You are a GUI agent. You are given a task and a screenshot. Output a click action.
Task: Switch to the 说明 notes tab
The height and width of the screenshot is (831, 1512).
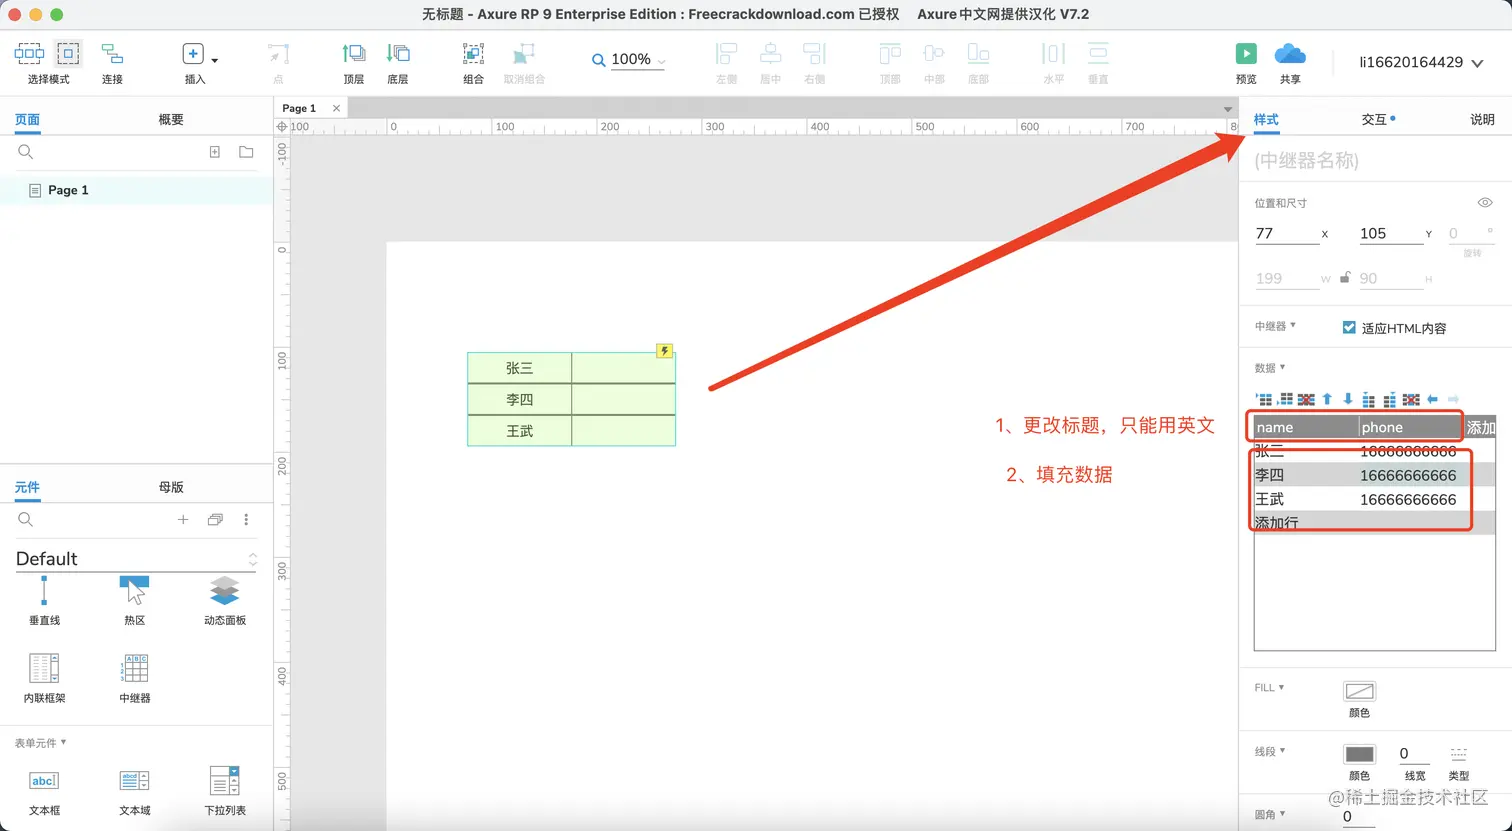(1482, 119)
